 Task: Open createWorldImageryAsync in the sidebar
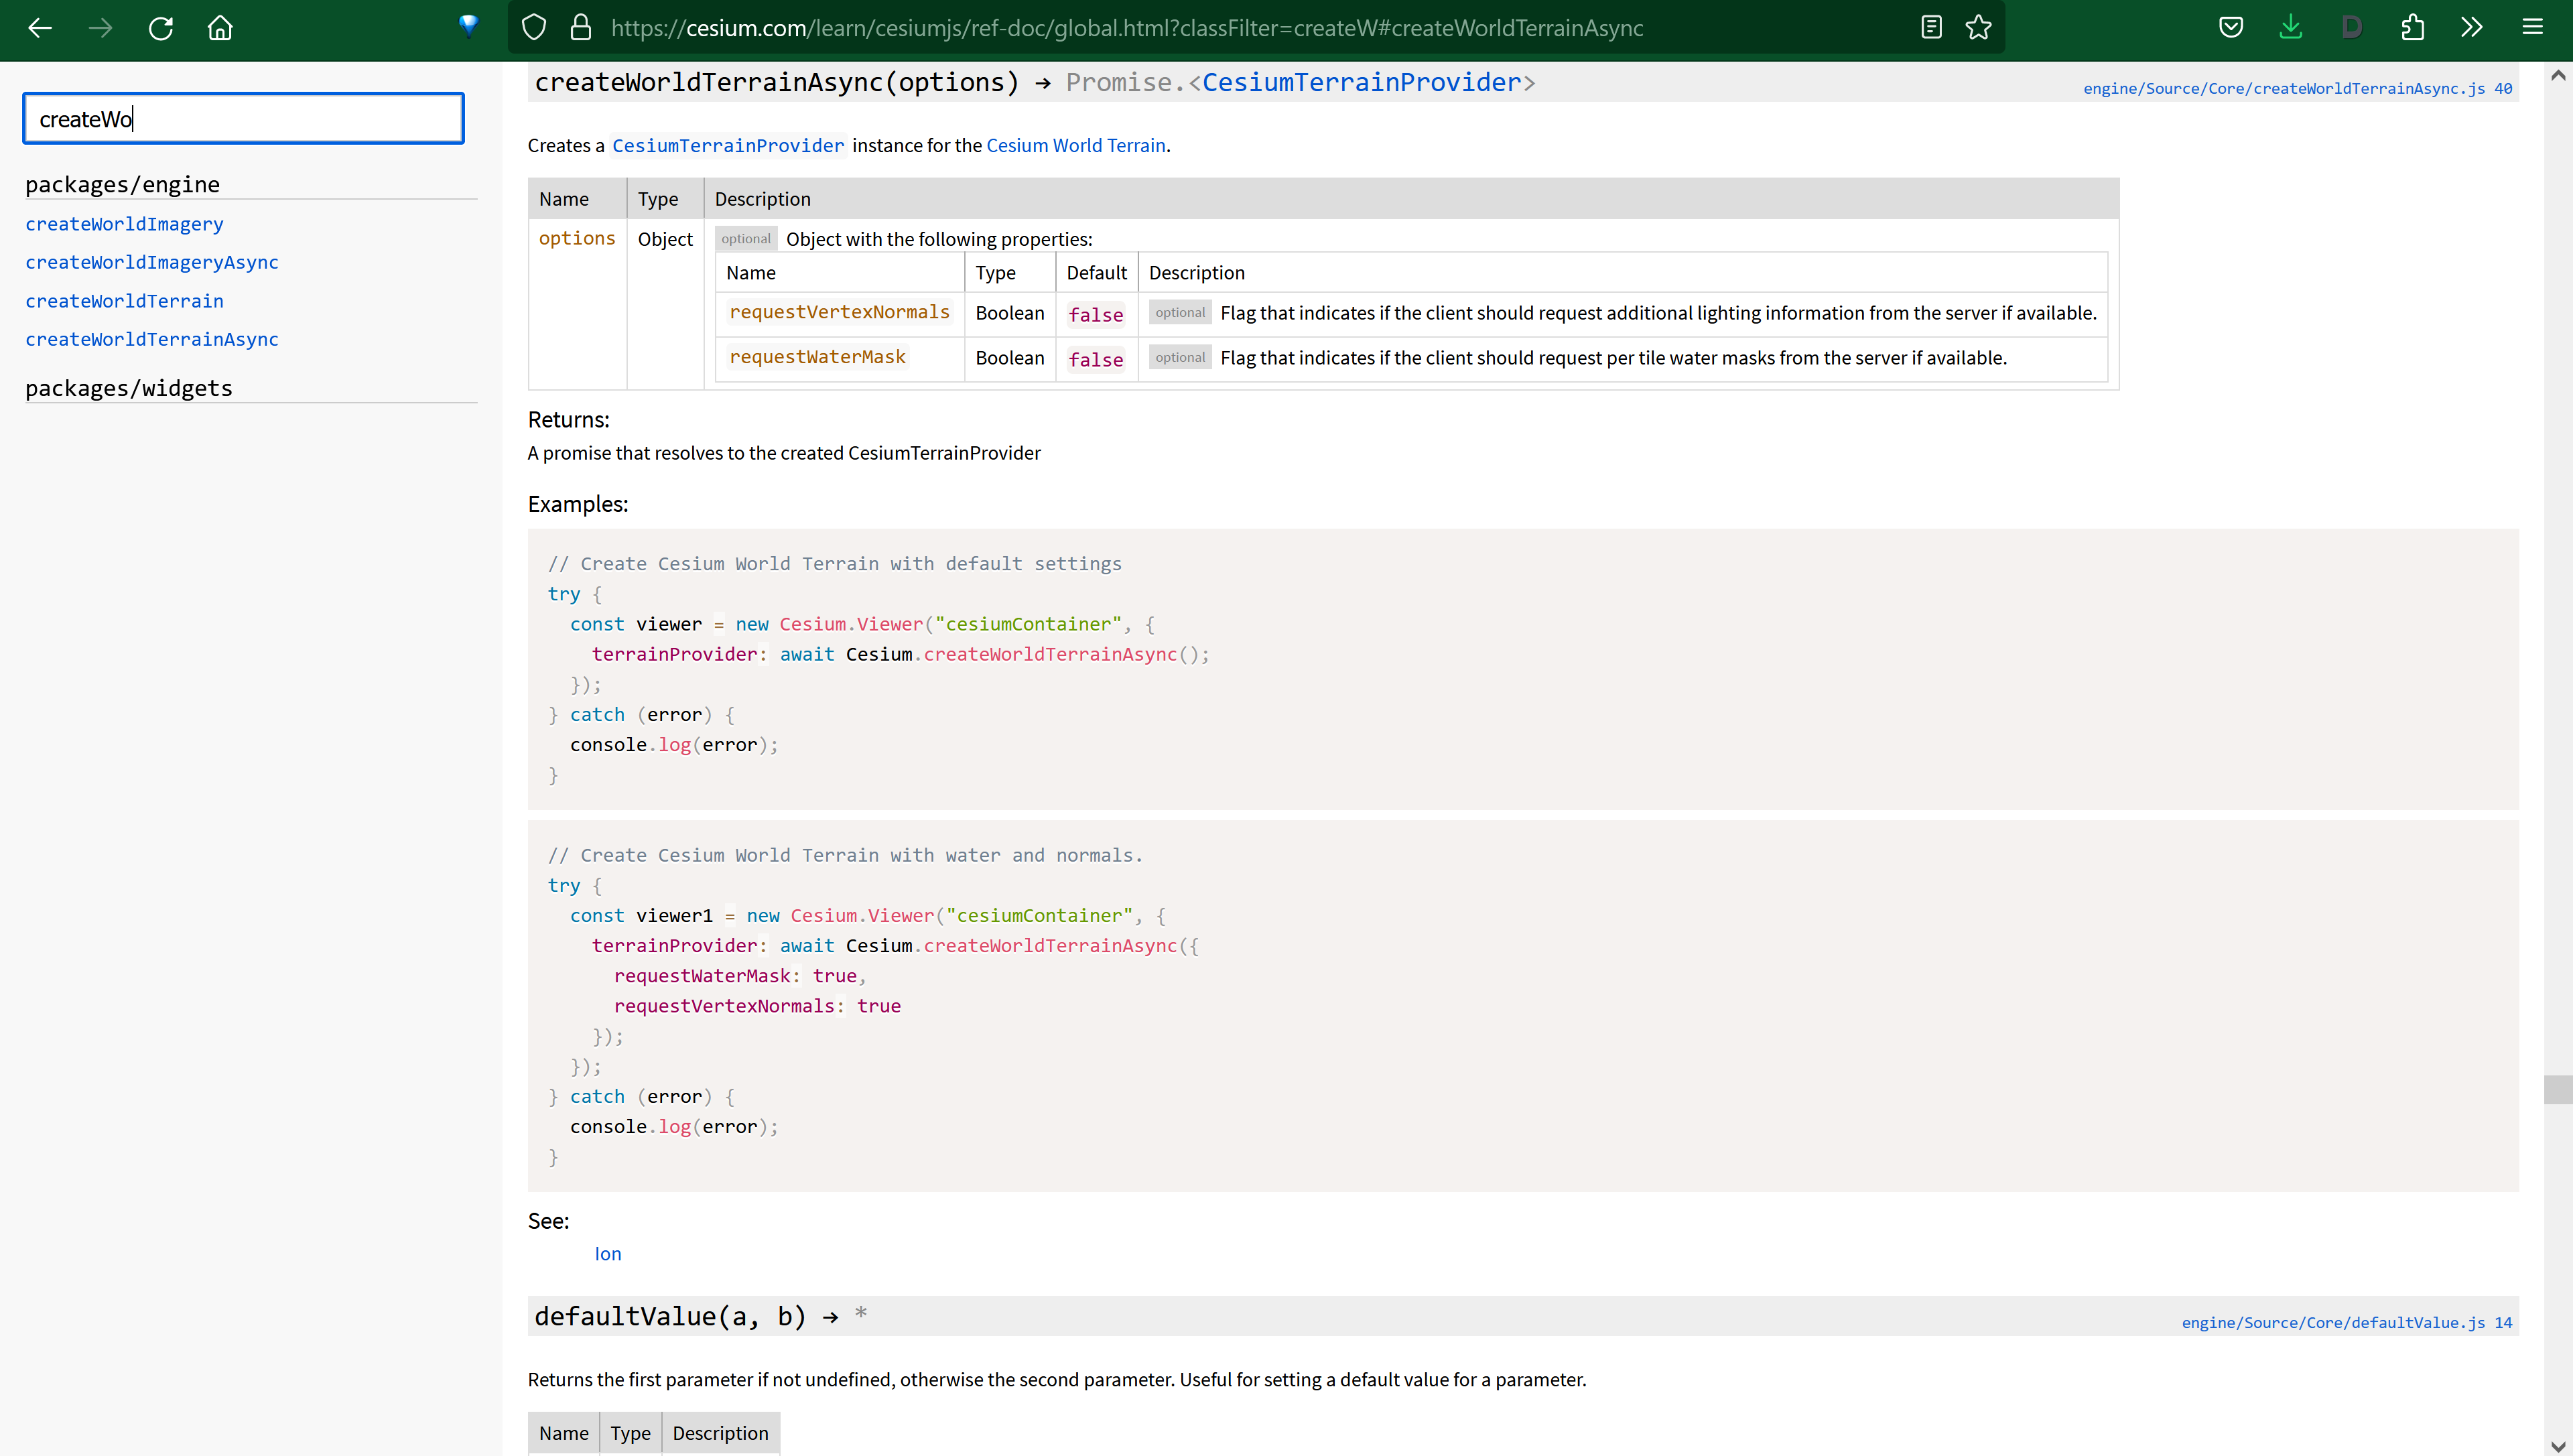tap(152, 262)
